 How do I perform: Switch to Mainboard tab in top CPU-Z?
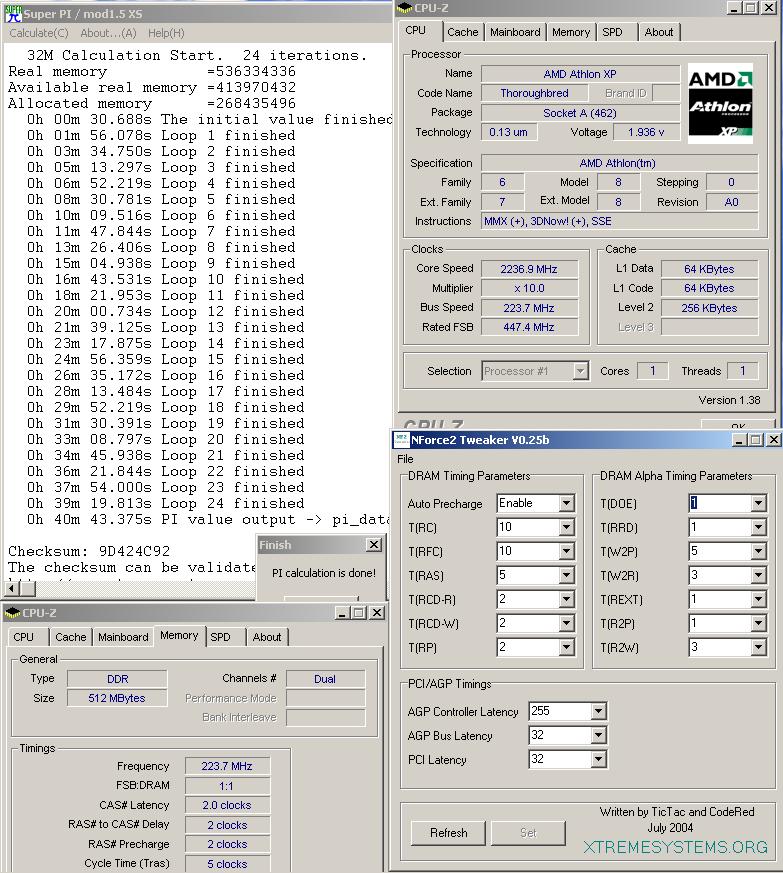(x=515, y=32)
